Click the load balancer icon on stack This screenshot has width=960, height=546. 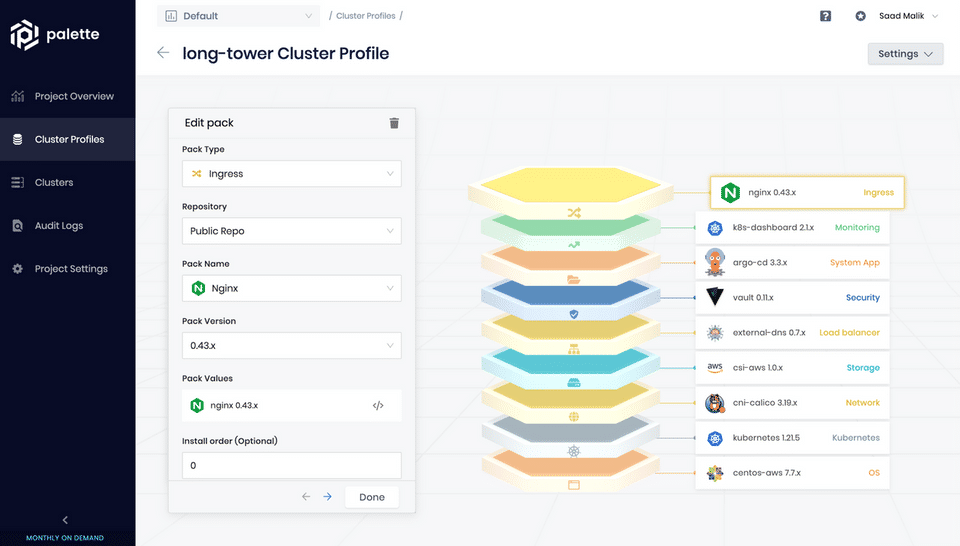574,349
